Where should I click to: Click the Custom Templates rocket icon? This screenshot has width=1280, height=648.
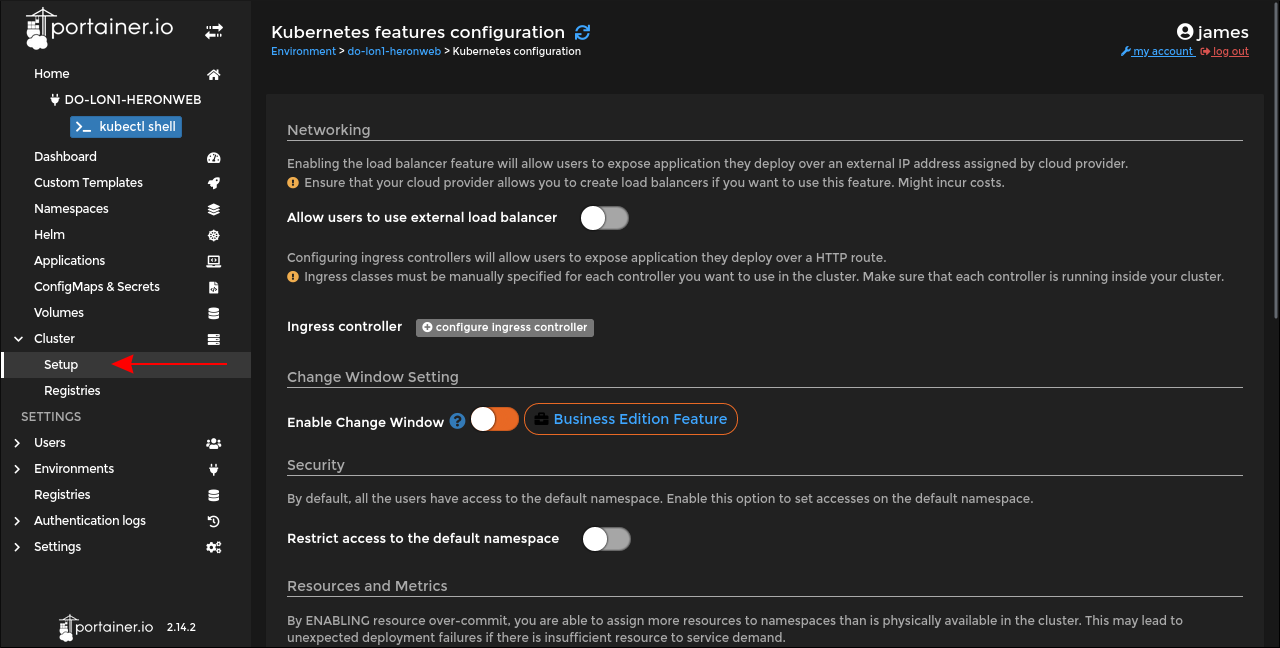pyautogui.click(x=213, y=183)
